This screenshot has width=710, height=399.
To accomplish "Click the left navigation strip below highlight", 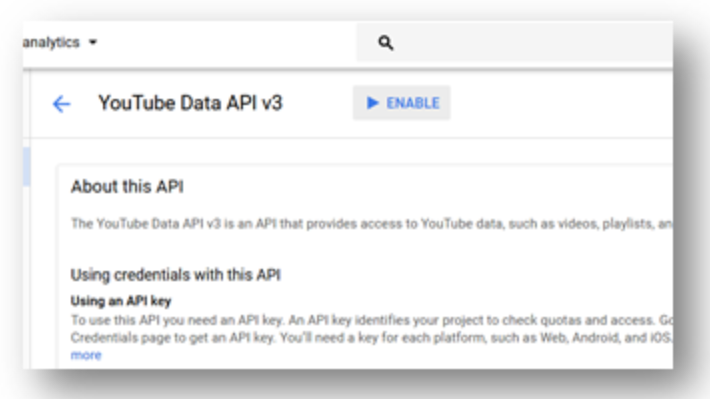I will click(x=26, y=276).
